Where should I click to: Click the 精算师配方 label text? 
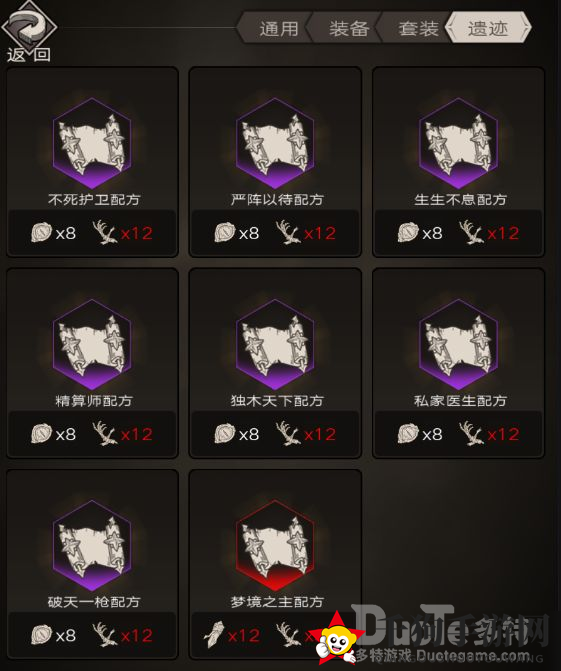pyautogui.click(x=94, y=401)
